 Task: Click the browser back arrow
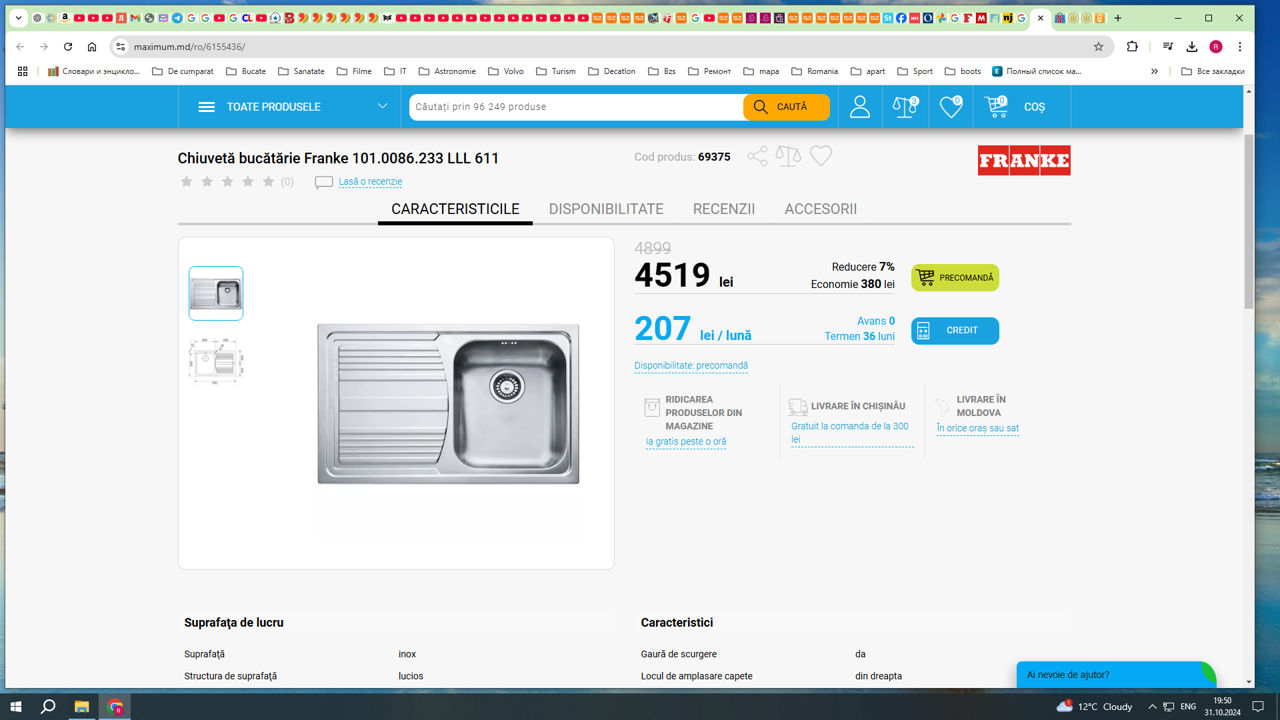point(20,47)
